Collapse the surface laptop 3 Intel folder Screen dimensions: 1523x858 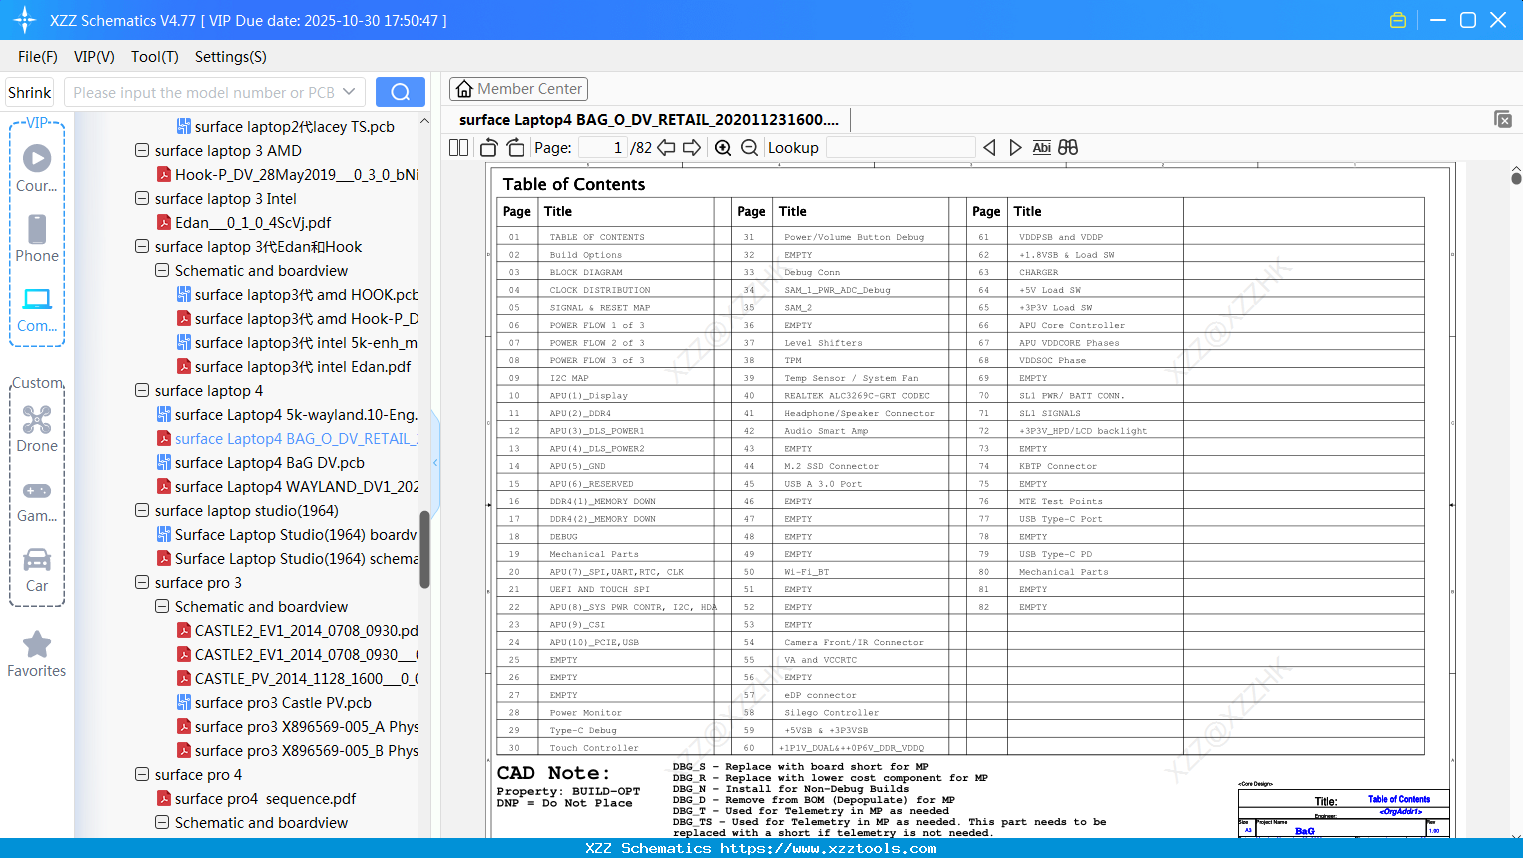[x=142, y=199]
